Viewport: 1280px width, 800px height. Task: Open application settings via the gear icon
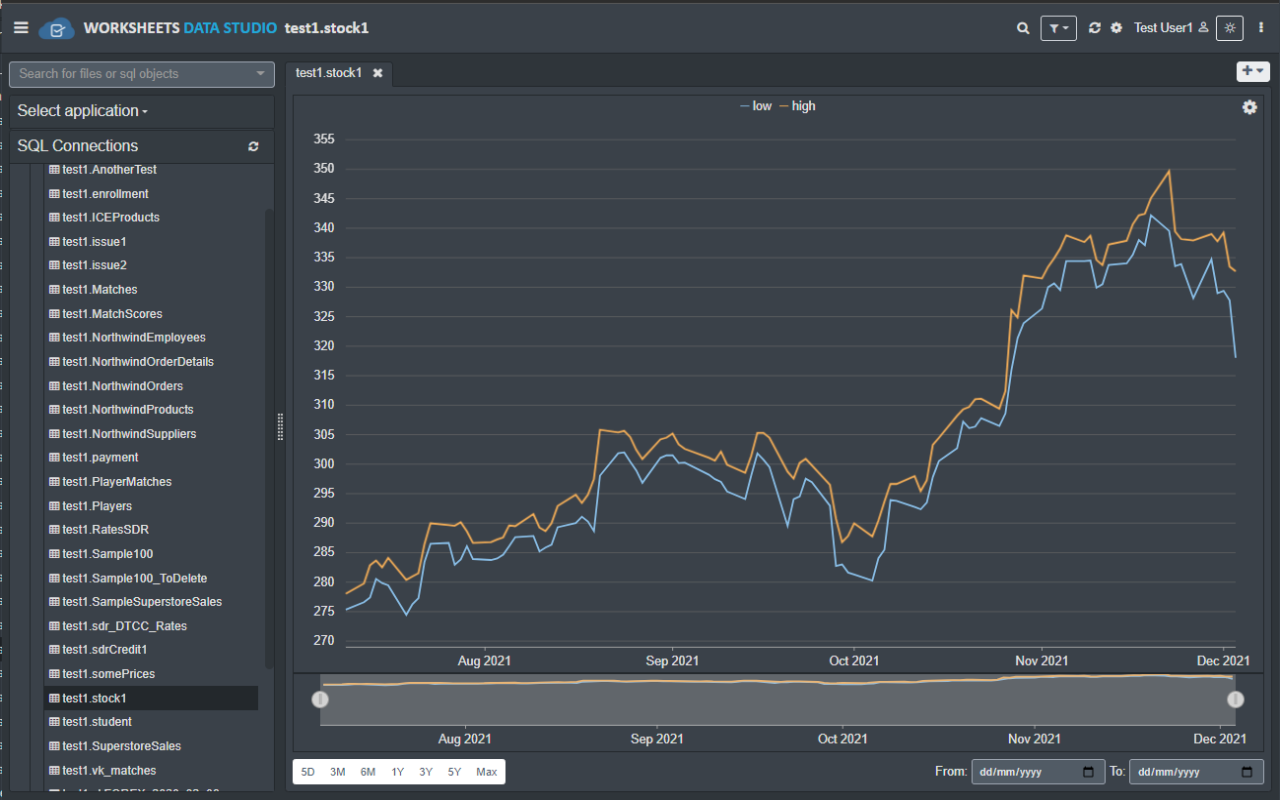(x=1115, y=28)
